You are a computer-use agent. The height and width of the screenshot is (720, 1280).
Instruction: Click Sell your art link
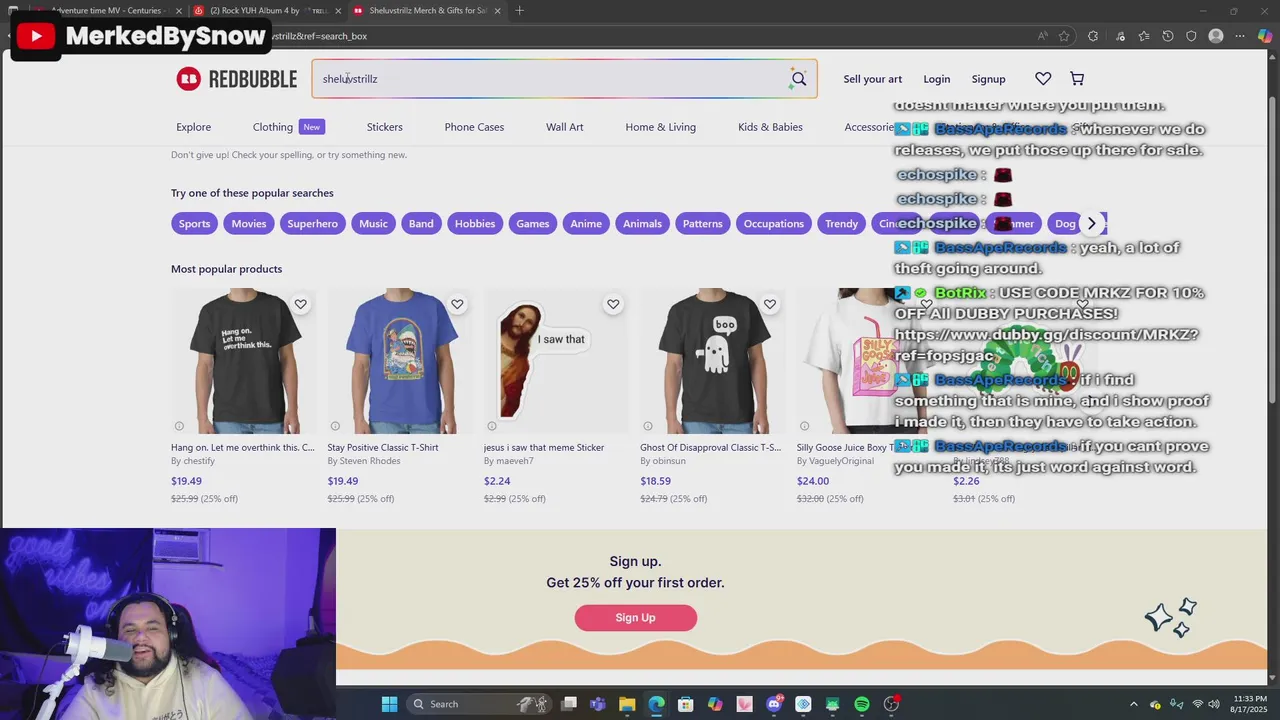click(873, 79)
